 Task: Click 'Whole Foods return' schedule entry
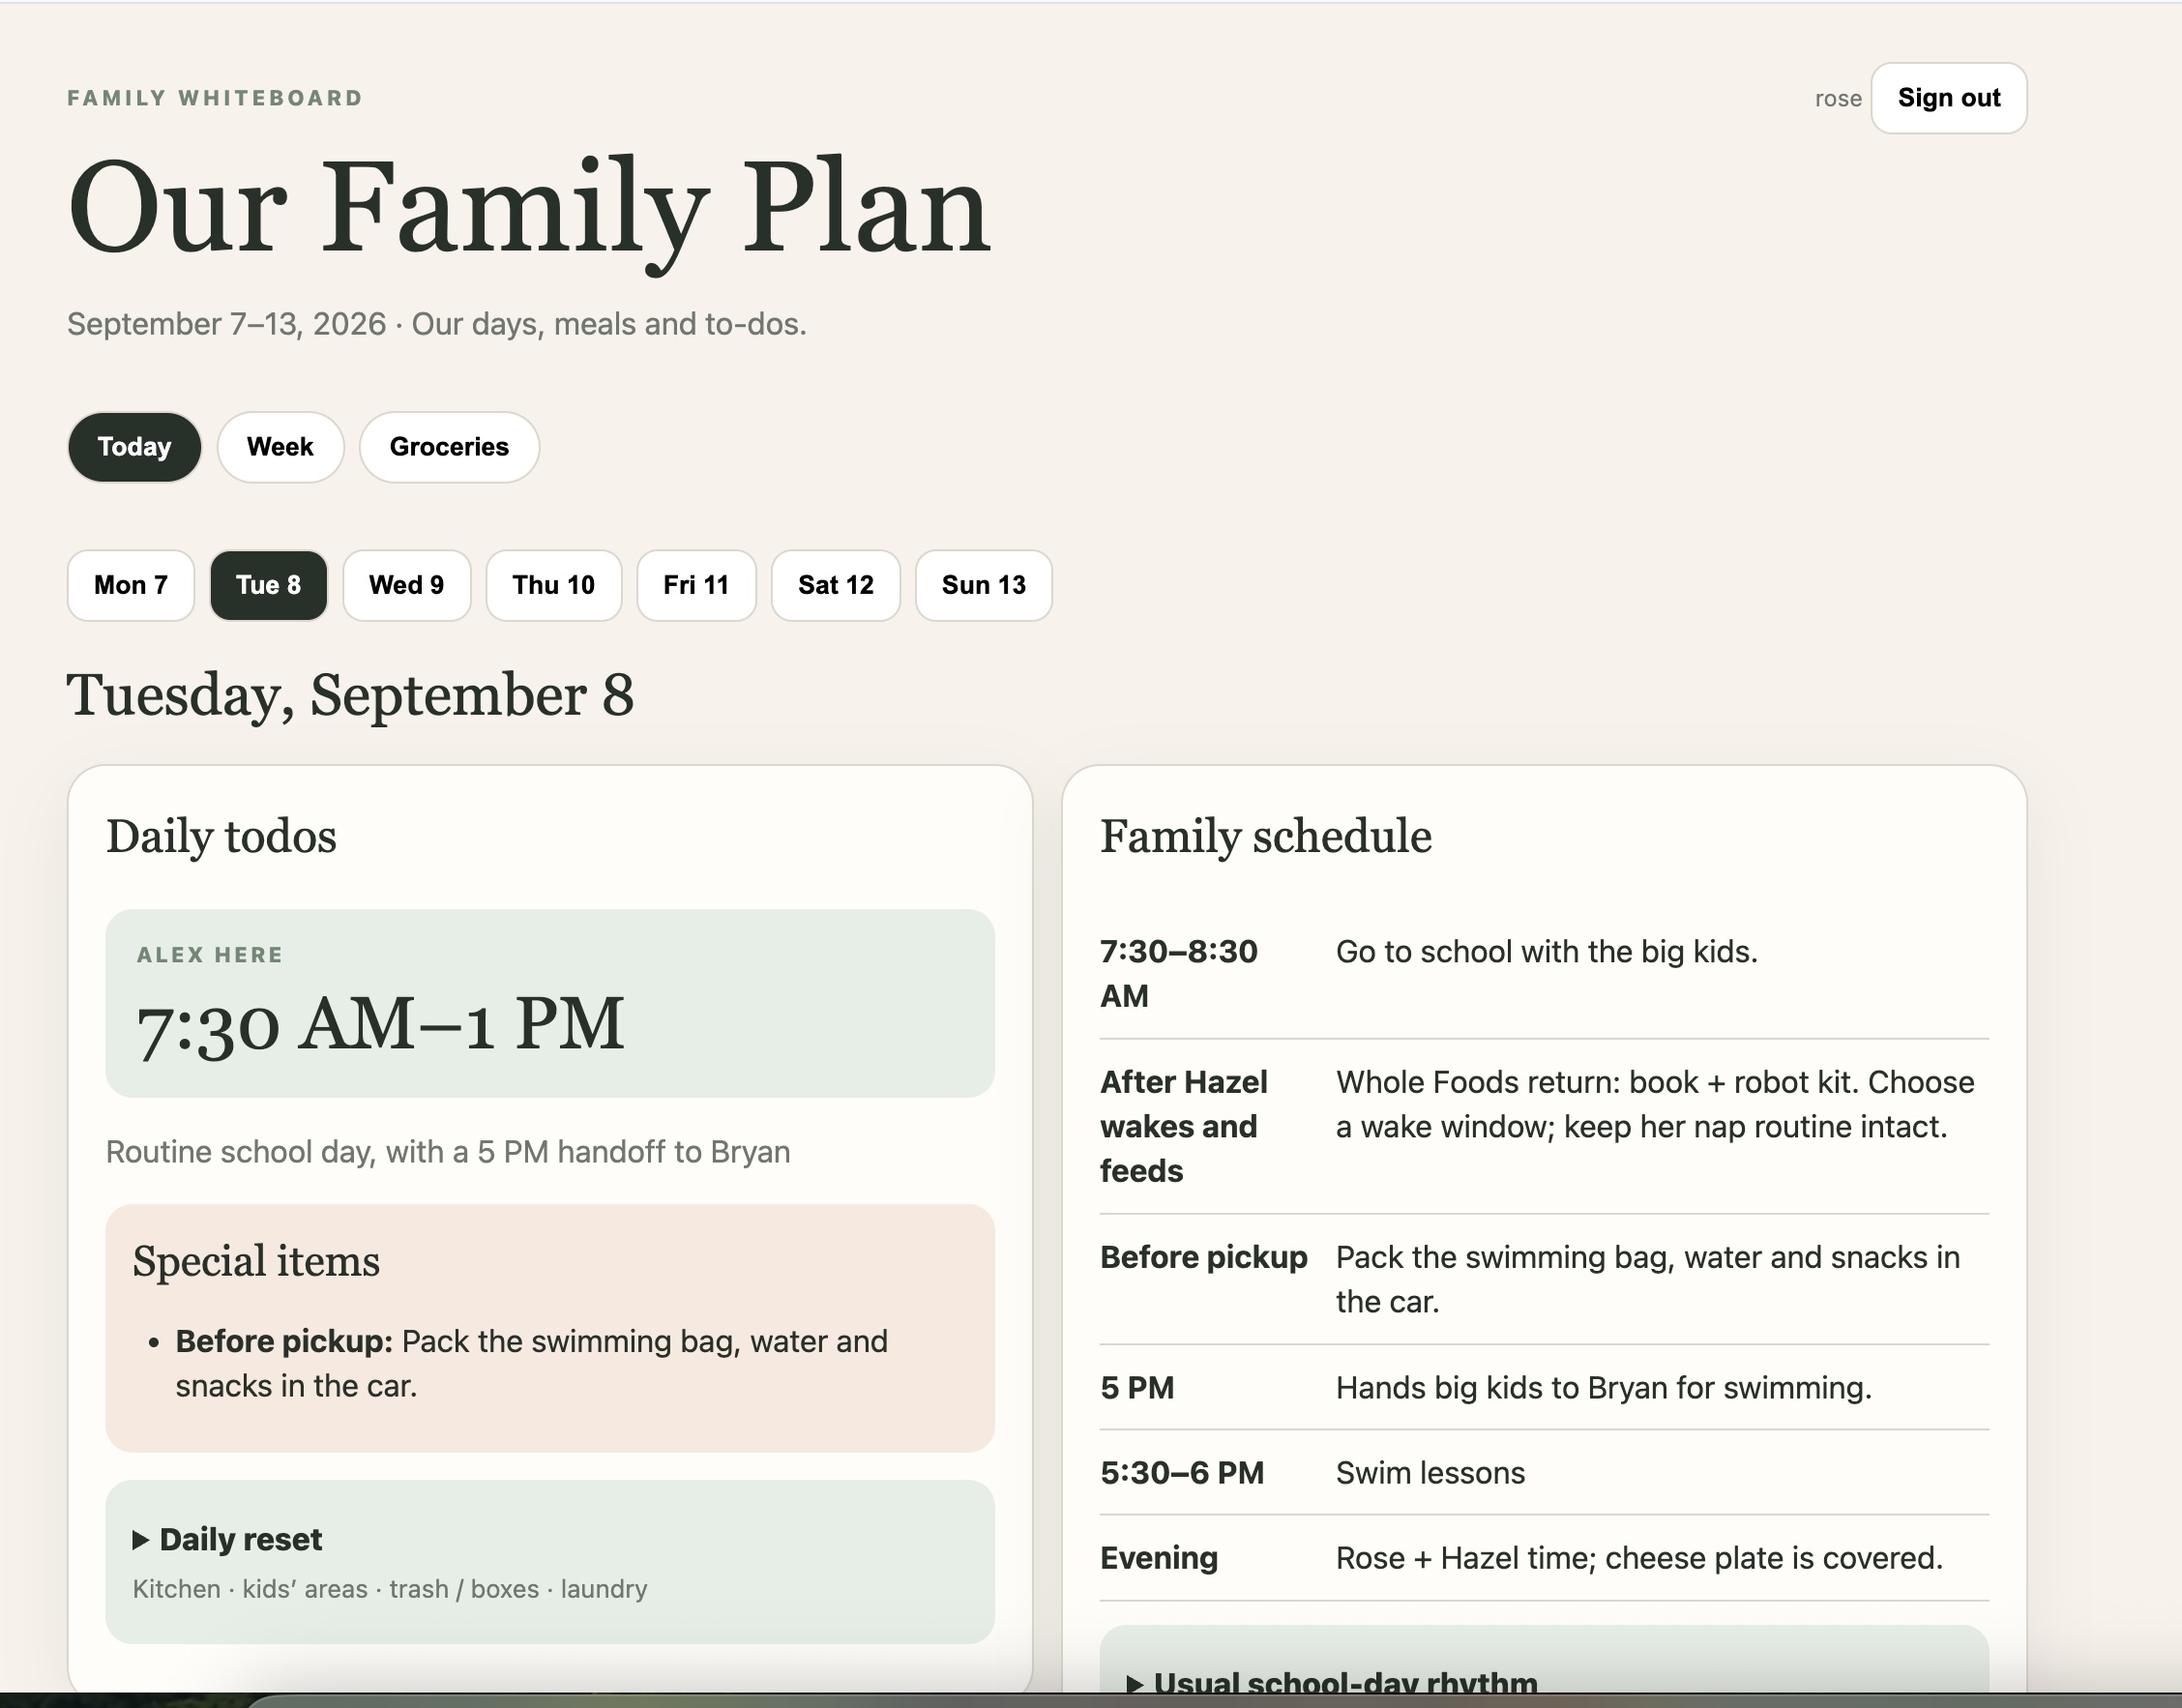pyautogui.click(x=1655, y=1105)
